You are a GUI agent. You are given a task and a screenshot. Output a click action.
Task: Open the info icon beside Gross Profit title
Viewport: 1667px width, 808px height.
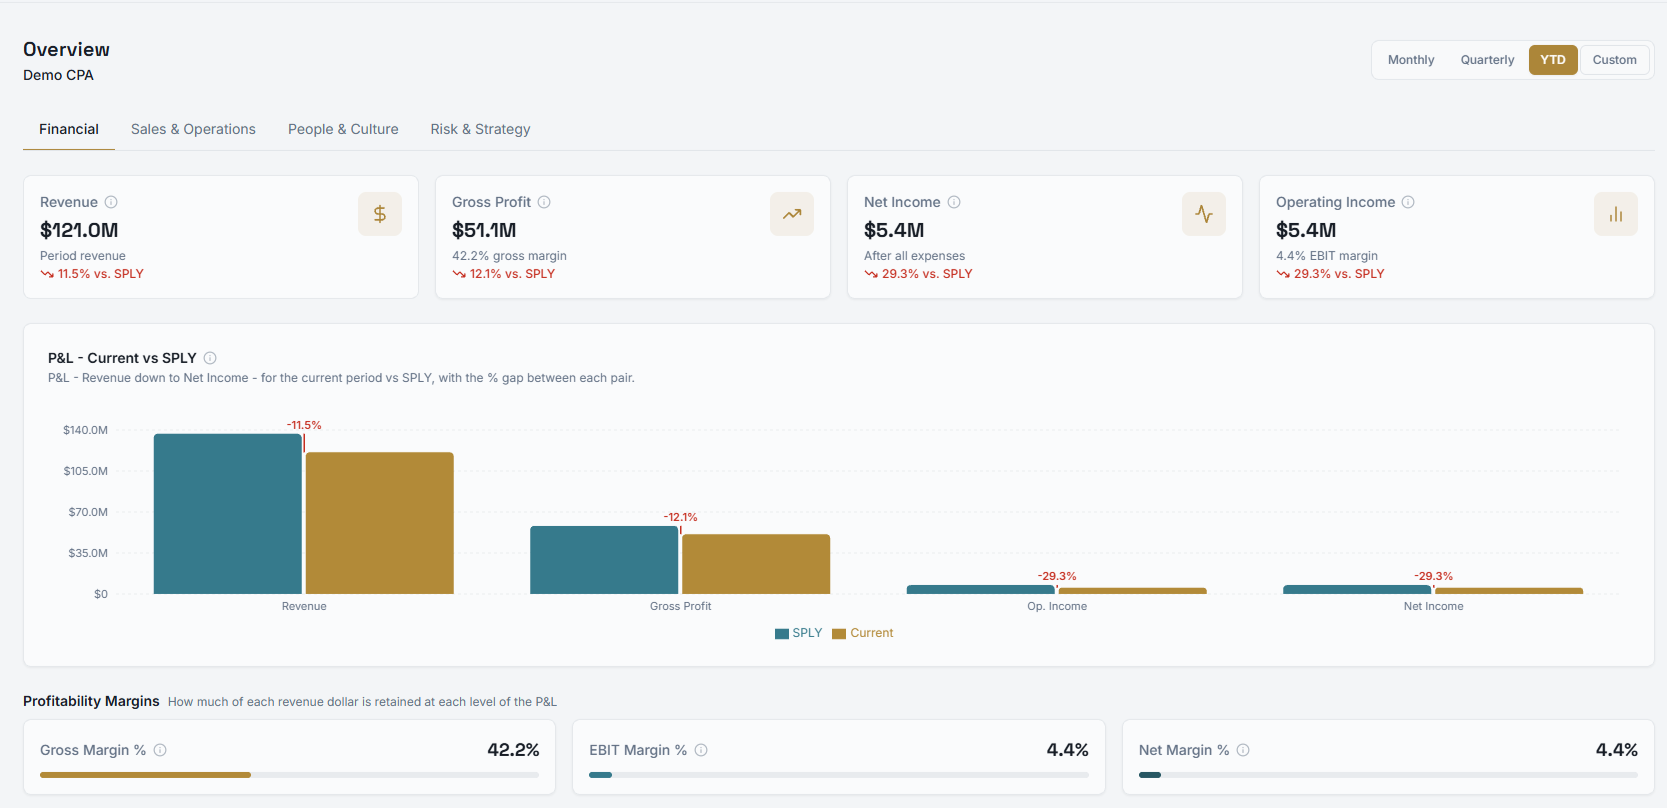[x=544, y=202]
